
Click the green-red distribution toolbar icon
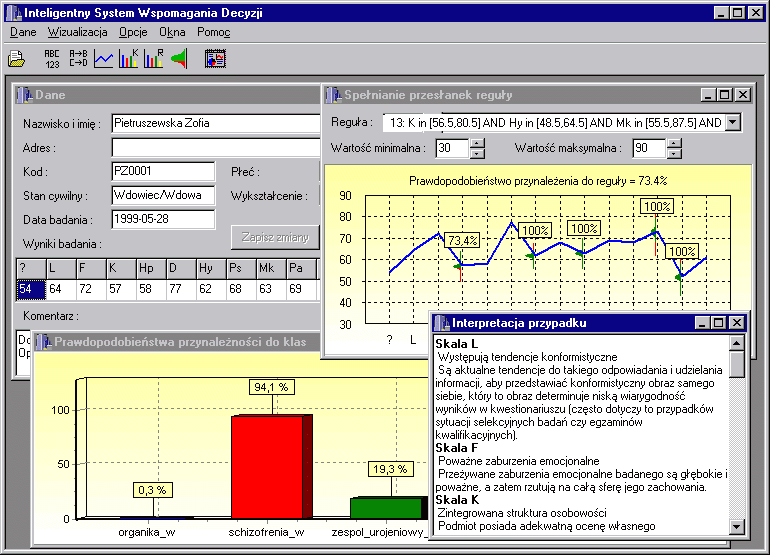click(179, 59)
